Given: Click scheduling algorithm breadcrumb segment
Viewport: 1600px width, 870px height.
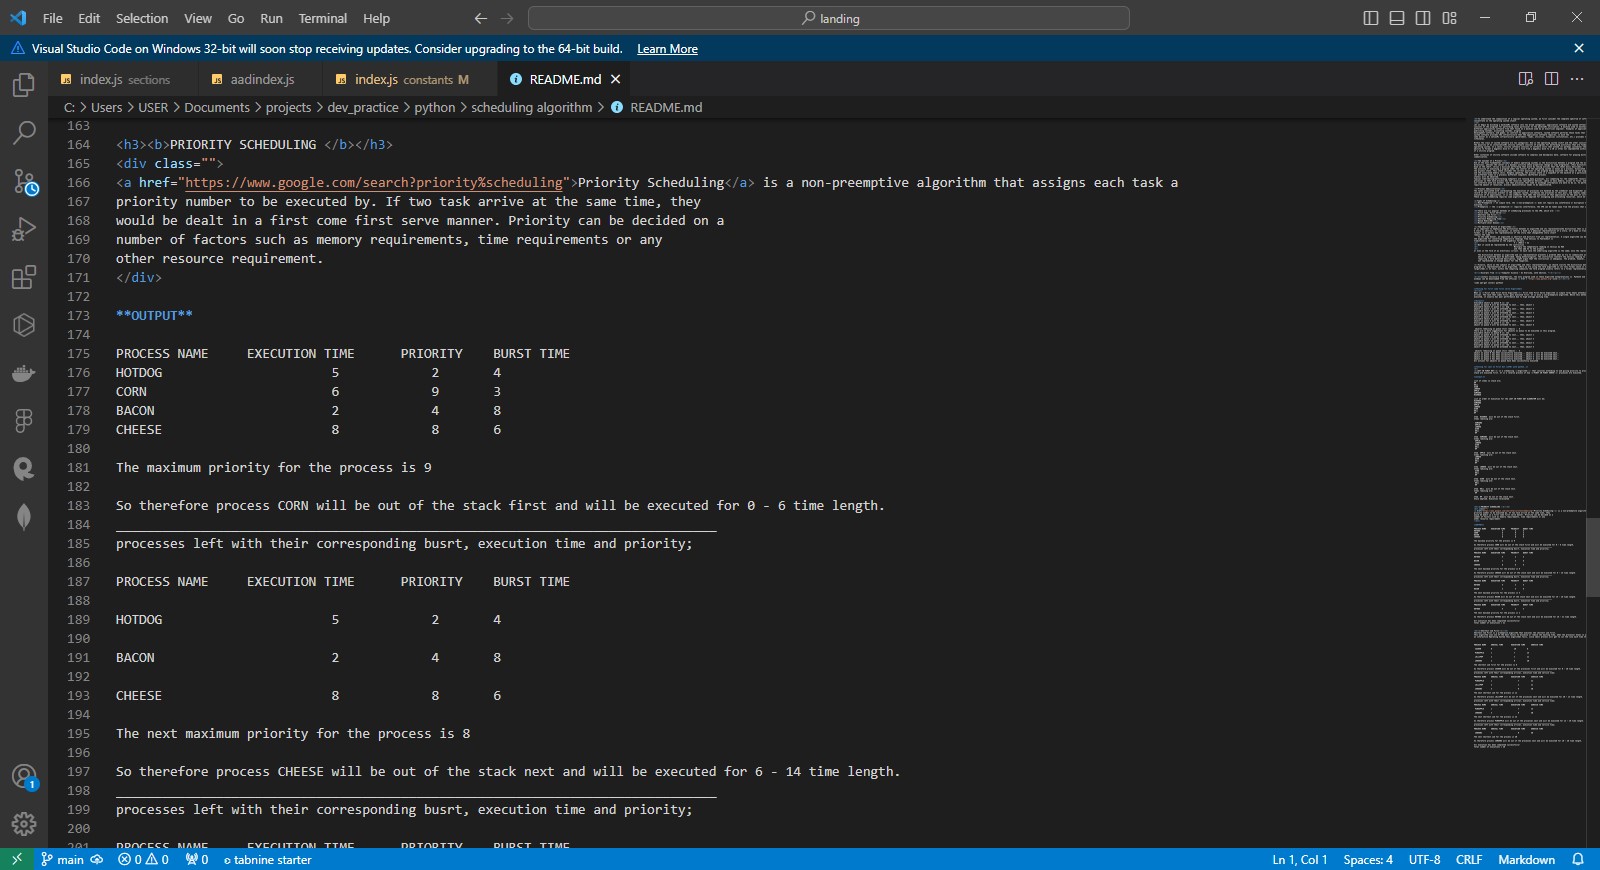Looking at the screenshot, I should 532,107.
